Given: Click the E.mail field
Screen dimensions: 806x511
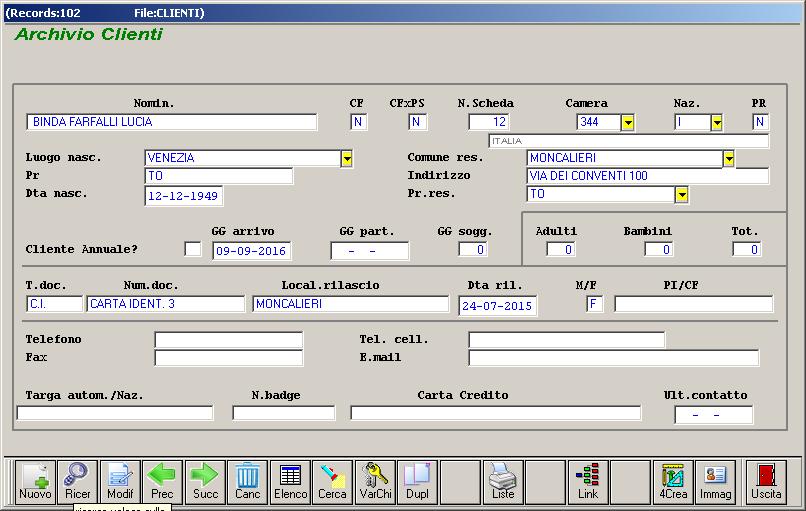Looking at the screenshot, I should point(614,358).
